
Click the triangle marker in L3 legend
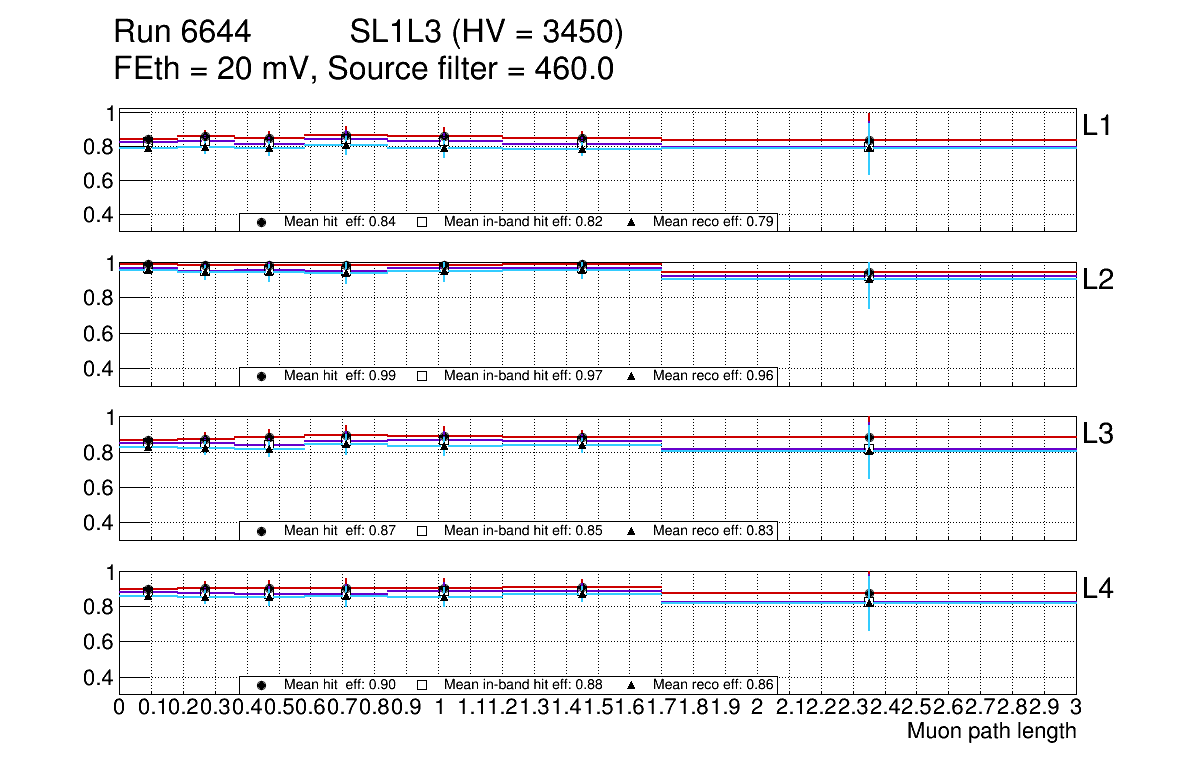[632, 531]
